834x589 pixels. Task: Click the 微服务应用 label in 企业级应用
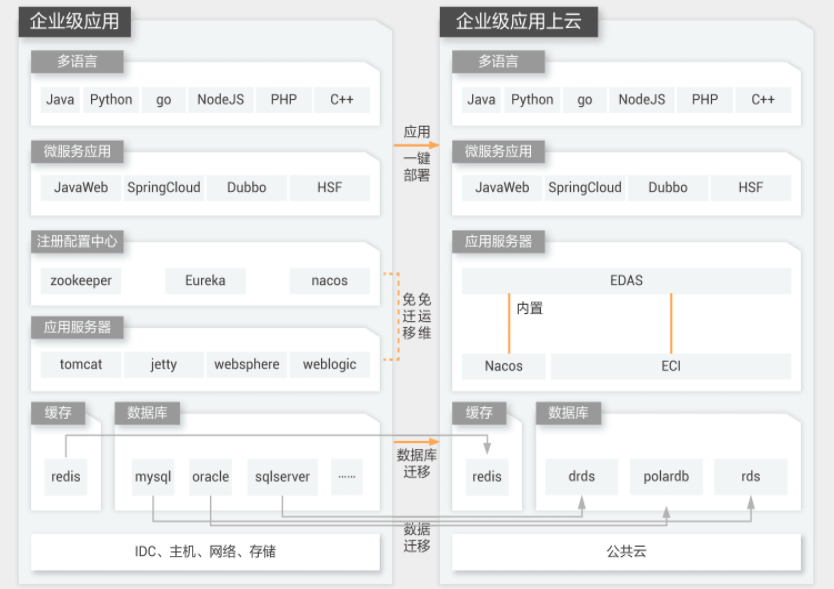click(x=77, y=152)
